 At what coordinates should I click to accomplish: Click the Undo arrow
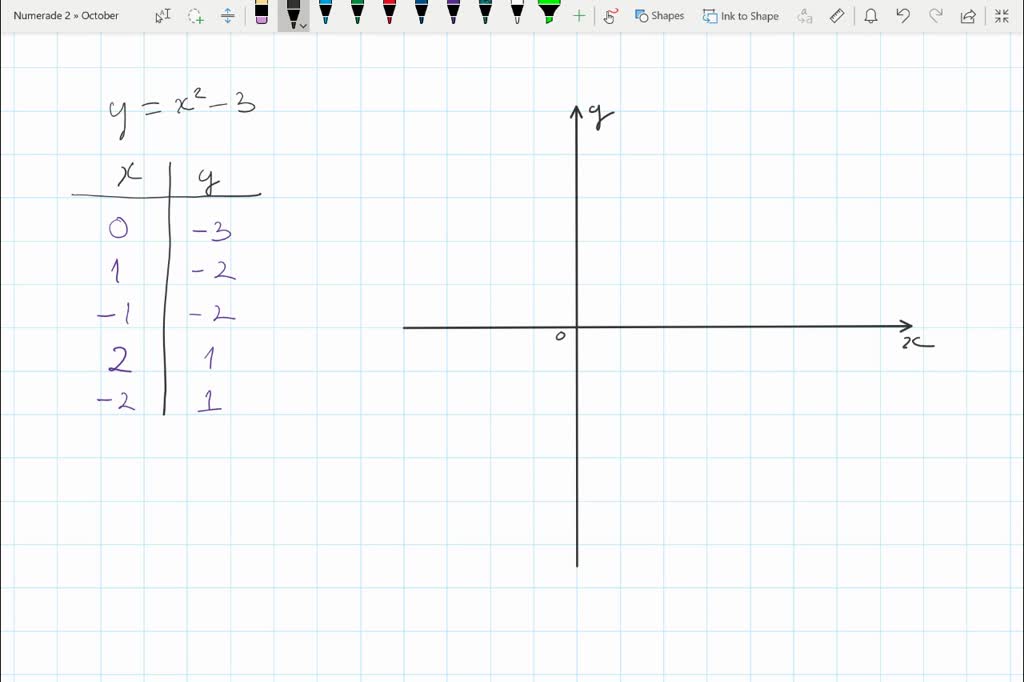pos(903,16)
